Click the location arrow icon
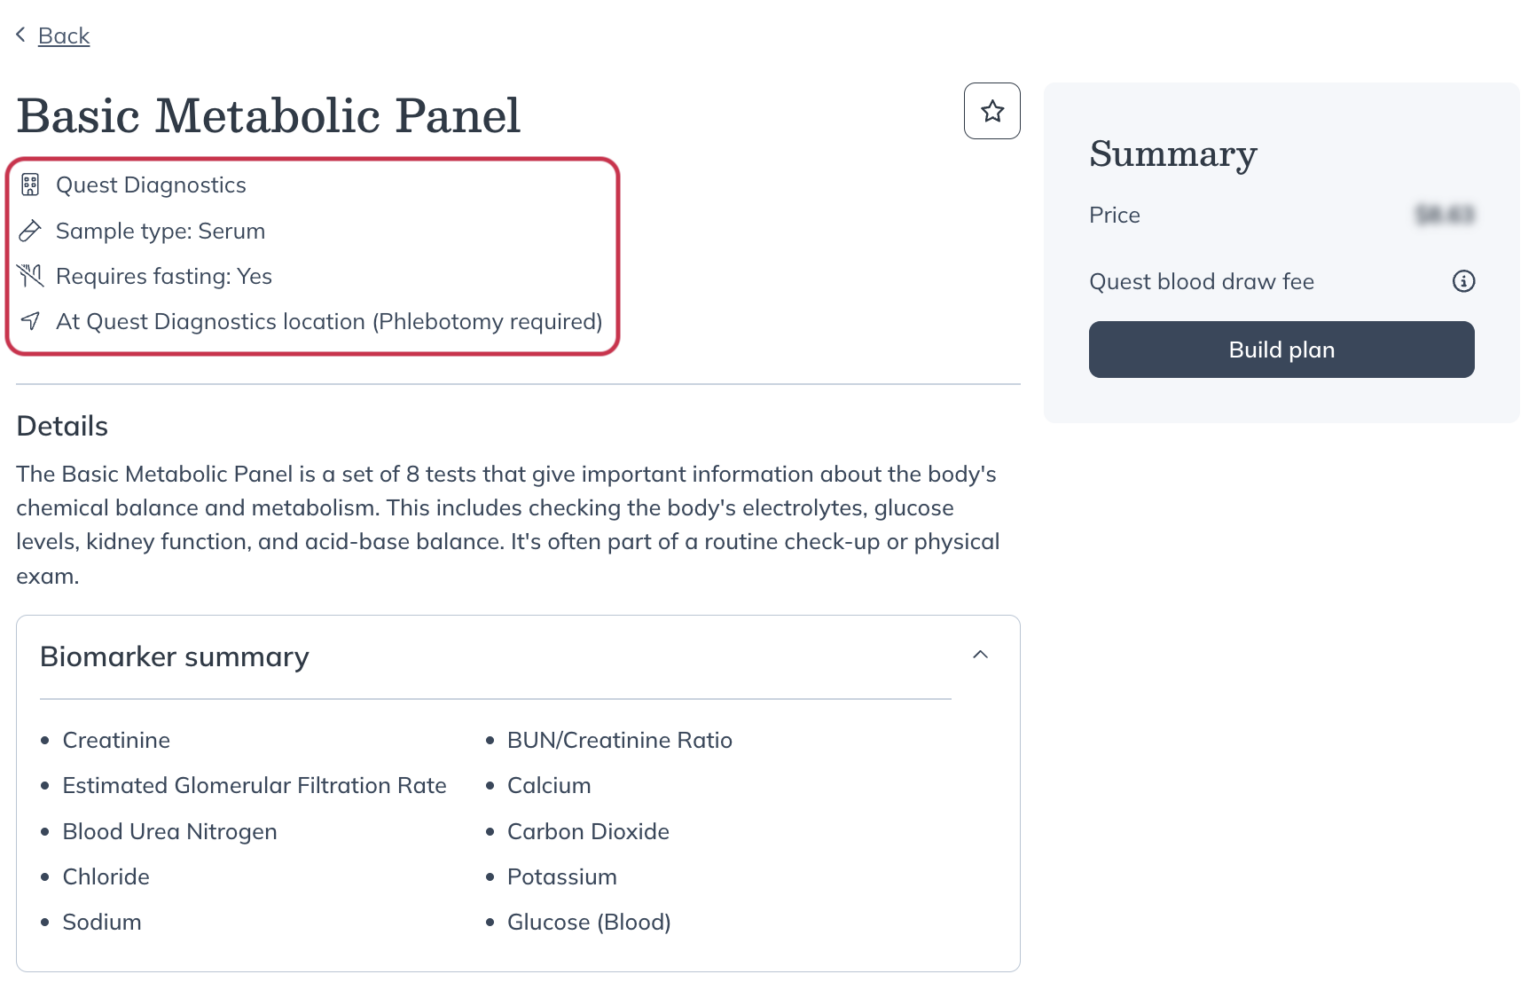1536x990 pixels. tap(30, 321)
